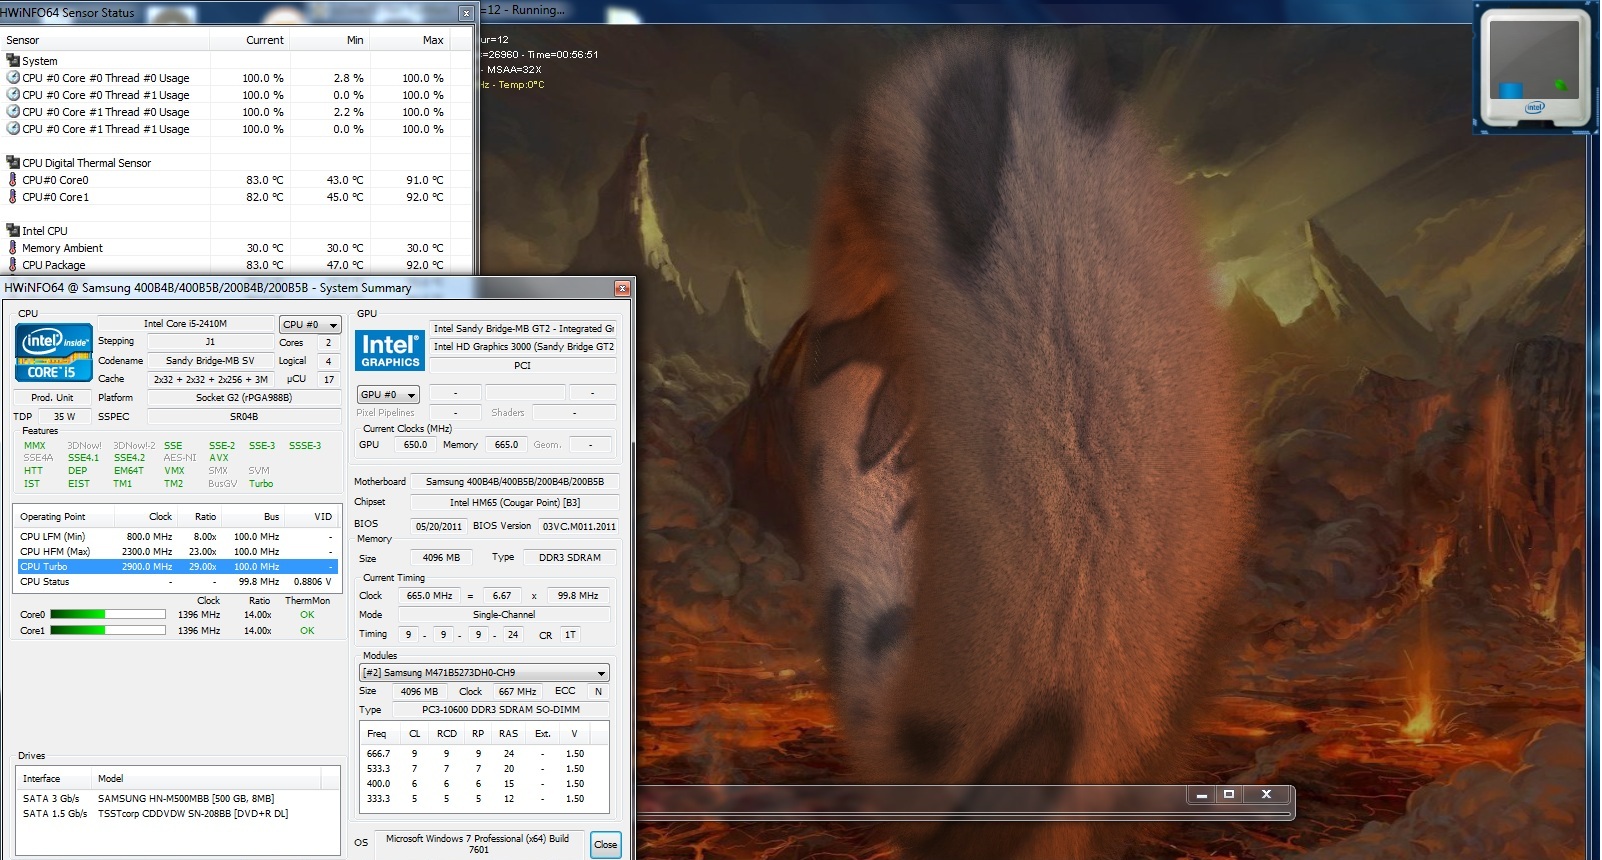Click the thermometer icon beside CPU#0 Core1
Image resolution: width=1602 pixels, height=860 pixels.
pyautogui.click(x=13, y=196)
